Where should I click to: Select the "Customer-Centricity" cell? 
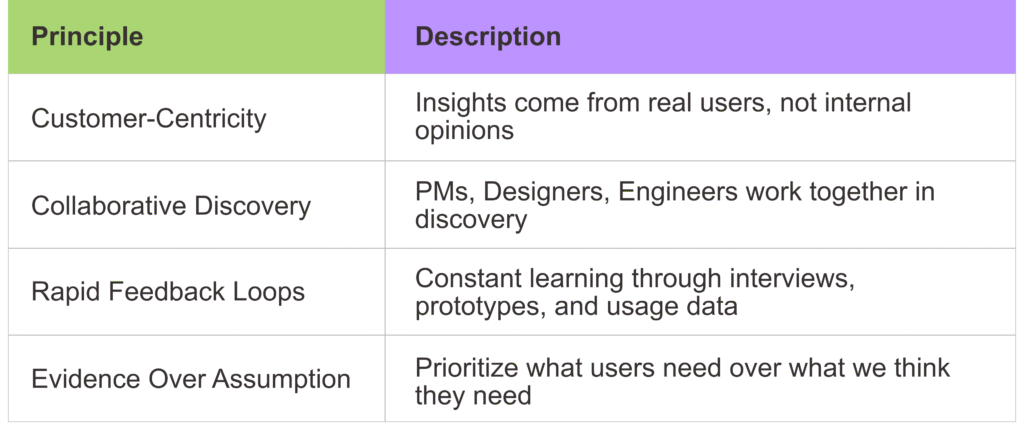coord(149,118)
